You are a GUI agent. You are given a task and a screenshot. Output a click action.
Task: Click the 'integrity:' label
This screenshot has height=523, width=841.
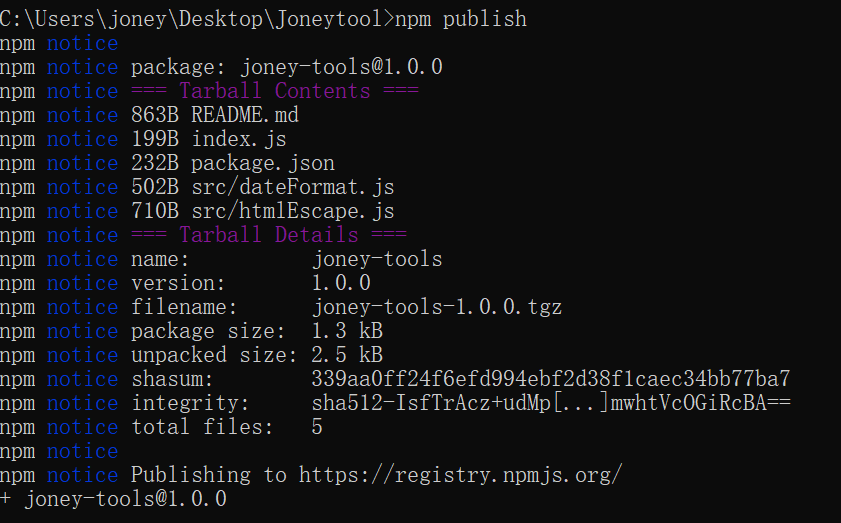pos(190,403)
